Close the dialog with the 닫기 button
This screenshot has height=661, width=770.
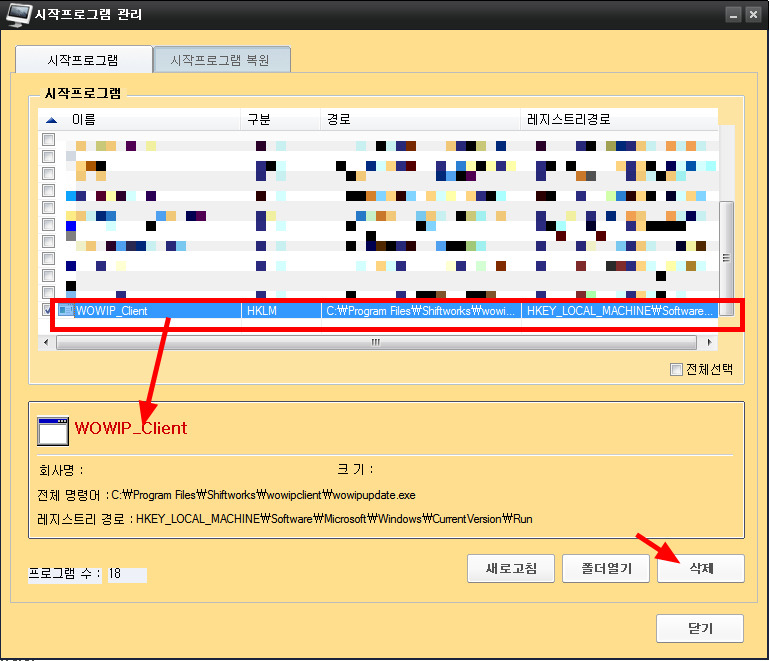pos(699,629)
